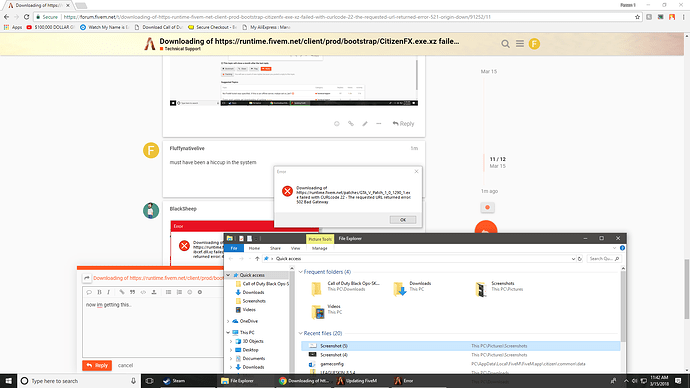Open Windows Start menu
Viewport: 690px width, 388px height.
point(8,381)
